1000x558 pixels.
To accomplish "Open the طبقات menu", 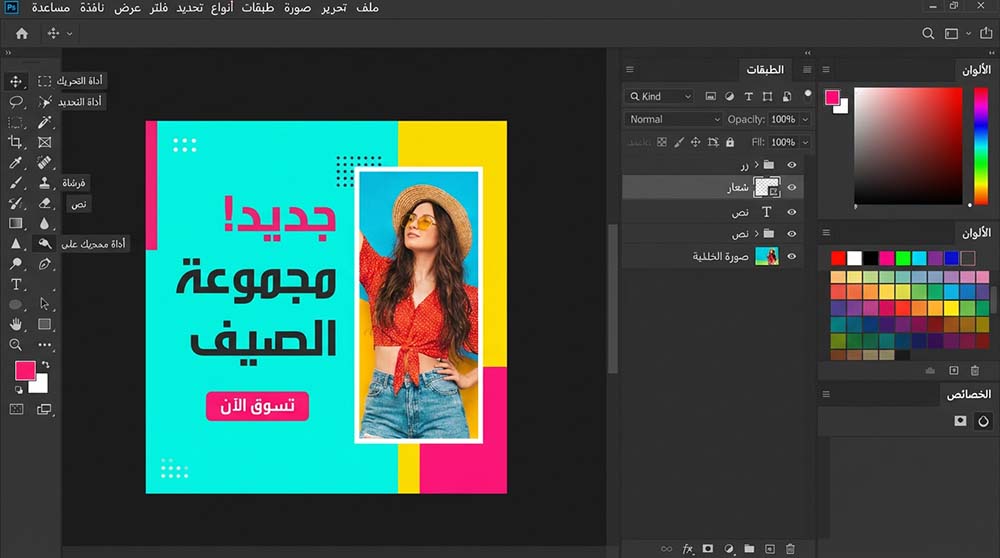I will (x=258, y=8).
